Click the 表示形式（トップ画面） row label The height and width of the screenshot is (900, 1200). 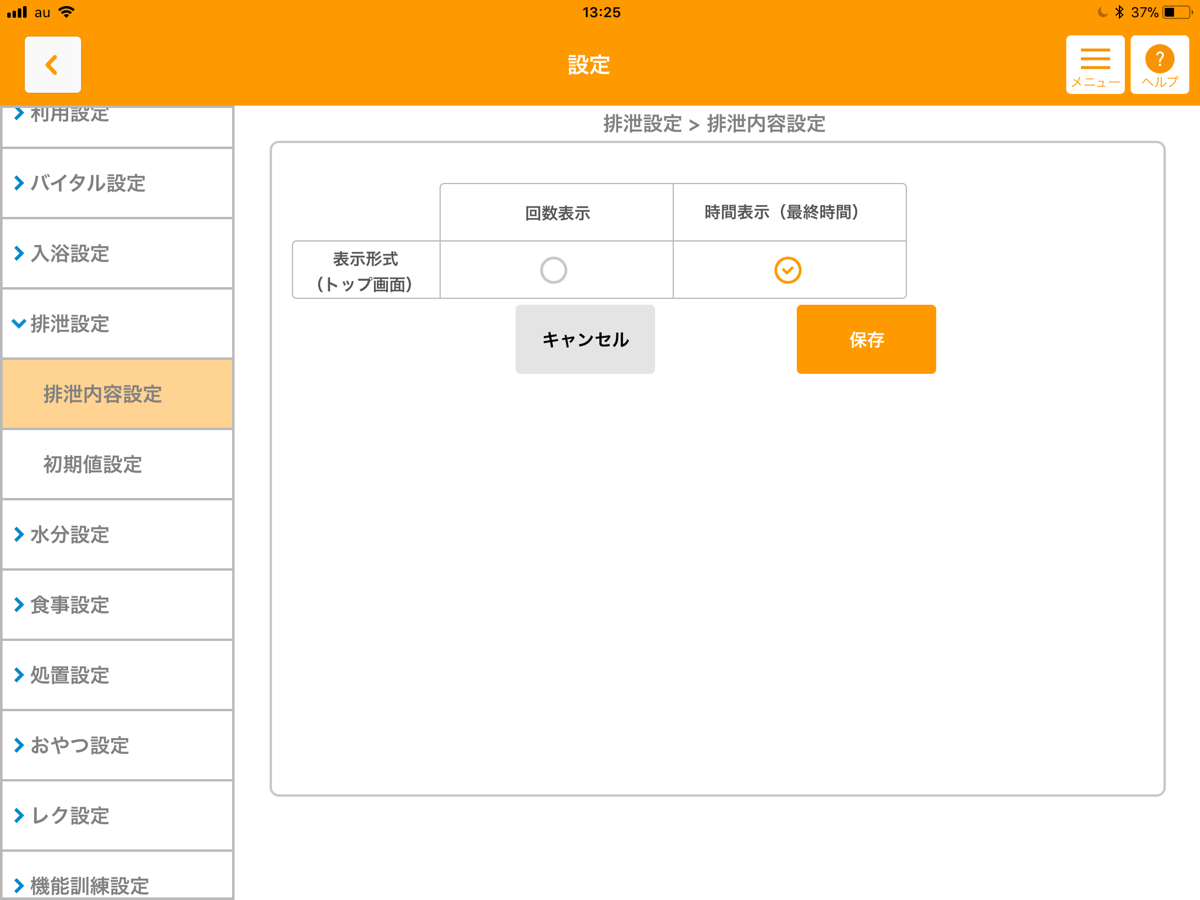point(366,271)
